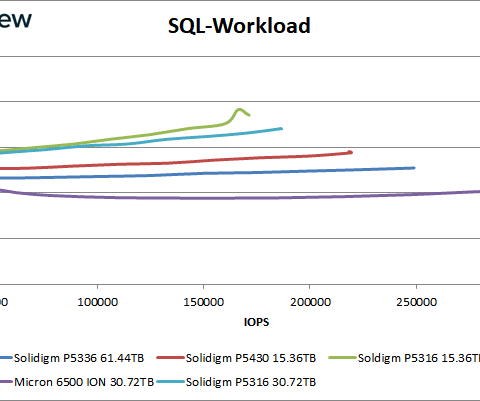
Task: Click the 150000 axis label
Action: click(x=203, y=302)
